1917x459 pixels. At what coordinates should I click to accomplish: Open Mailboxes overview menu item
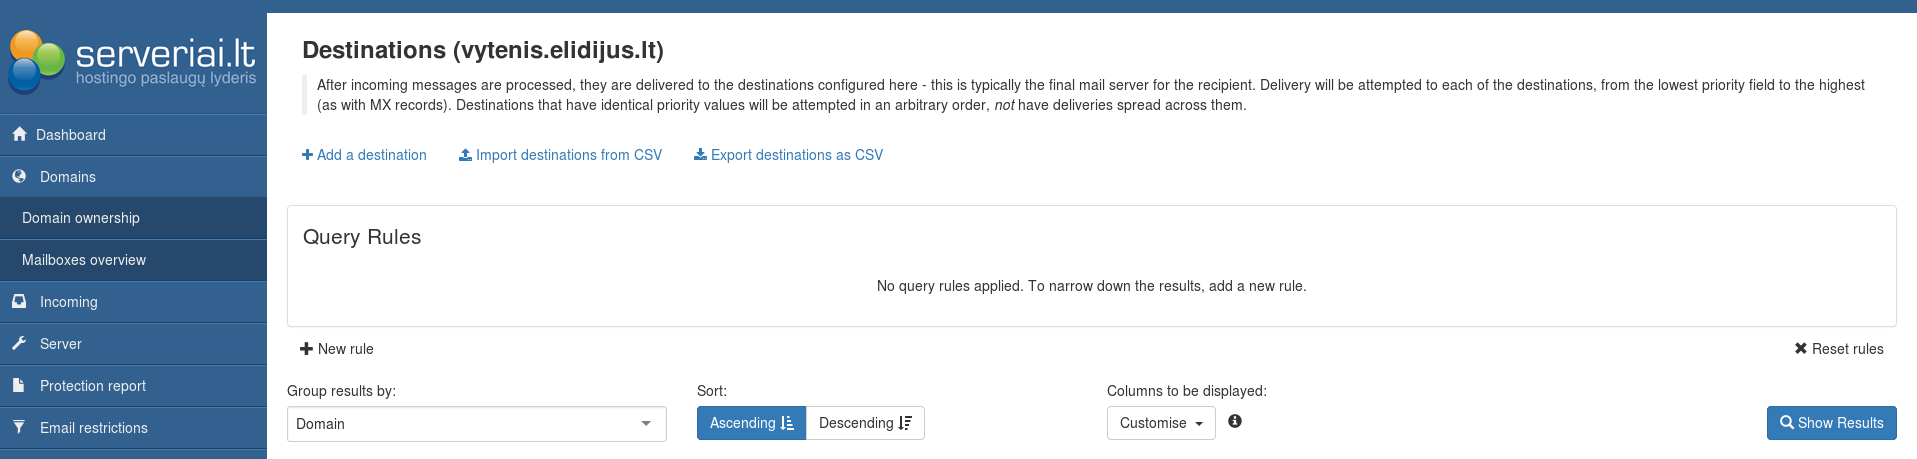(84, 260)
